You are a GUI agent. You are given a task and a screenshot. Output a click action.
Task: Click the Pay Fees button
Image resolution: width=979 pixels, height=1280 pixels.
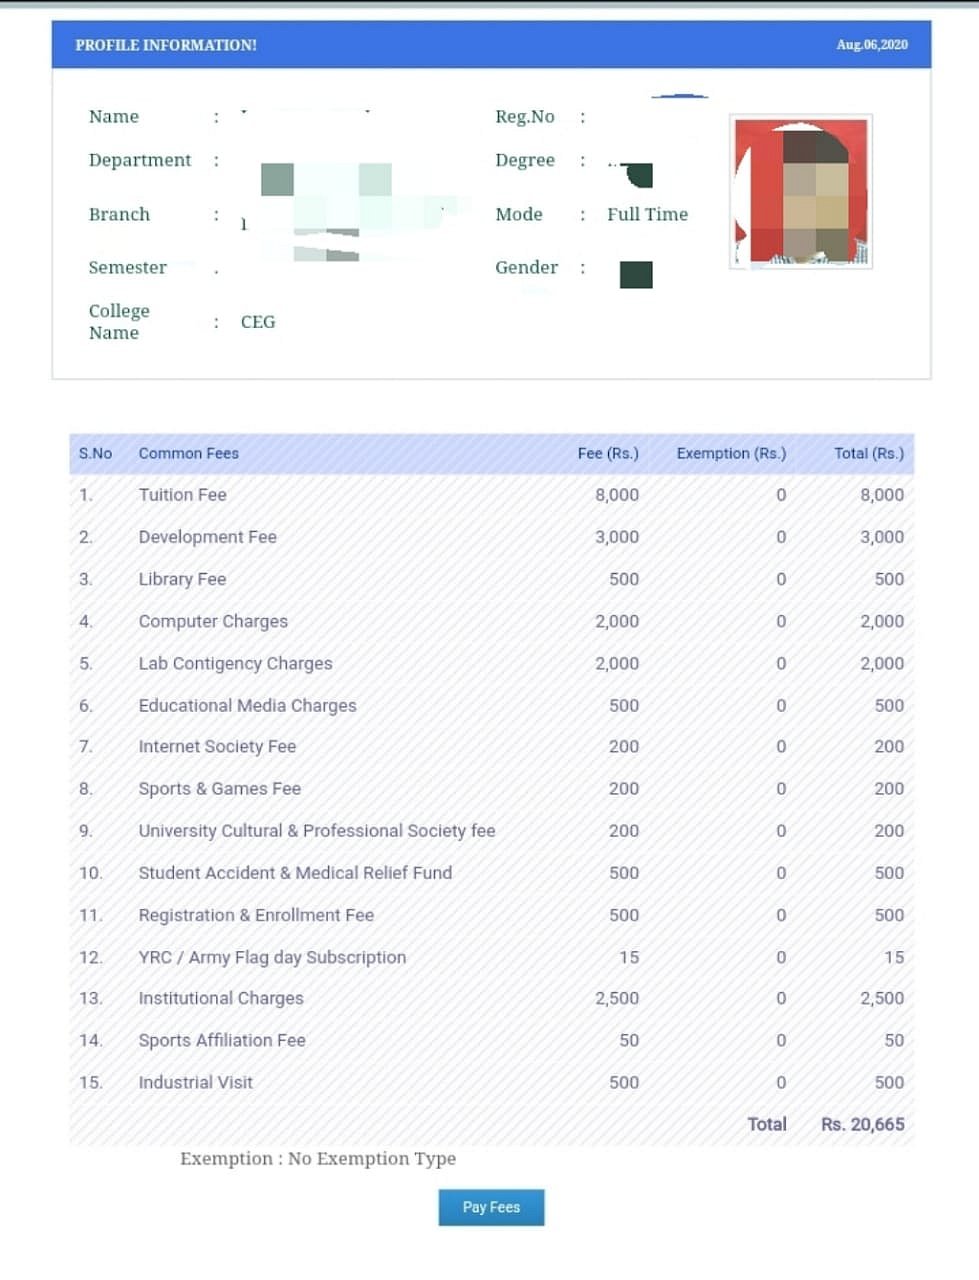click(x=491, y=1207)
